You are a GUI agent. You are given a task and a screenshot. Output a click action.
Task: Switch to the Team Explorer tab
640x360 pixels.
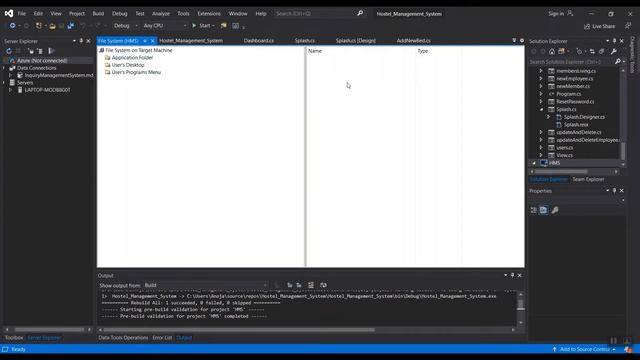(x=588, y=179)
